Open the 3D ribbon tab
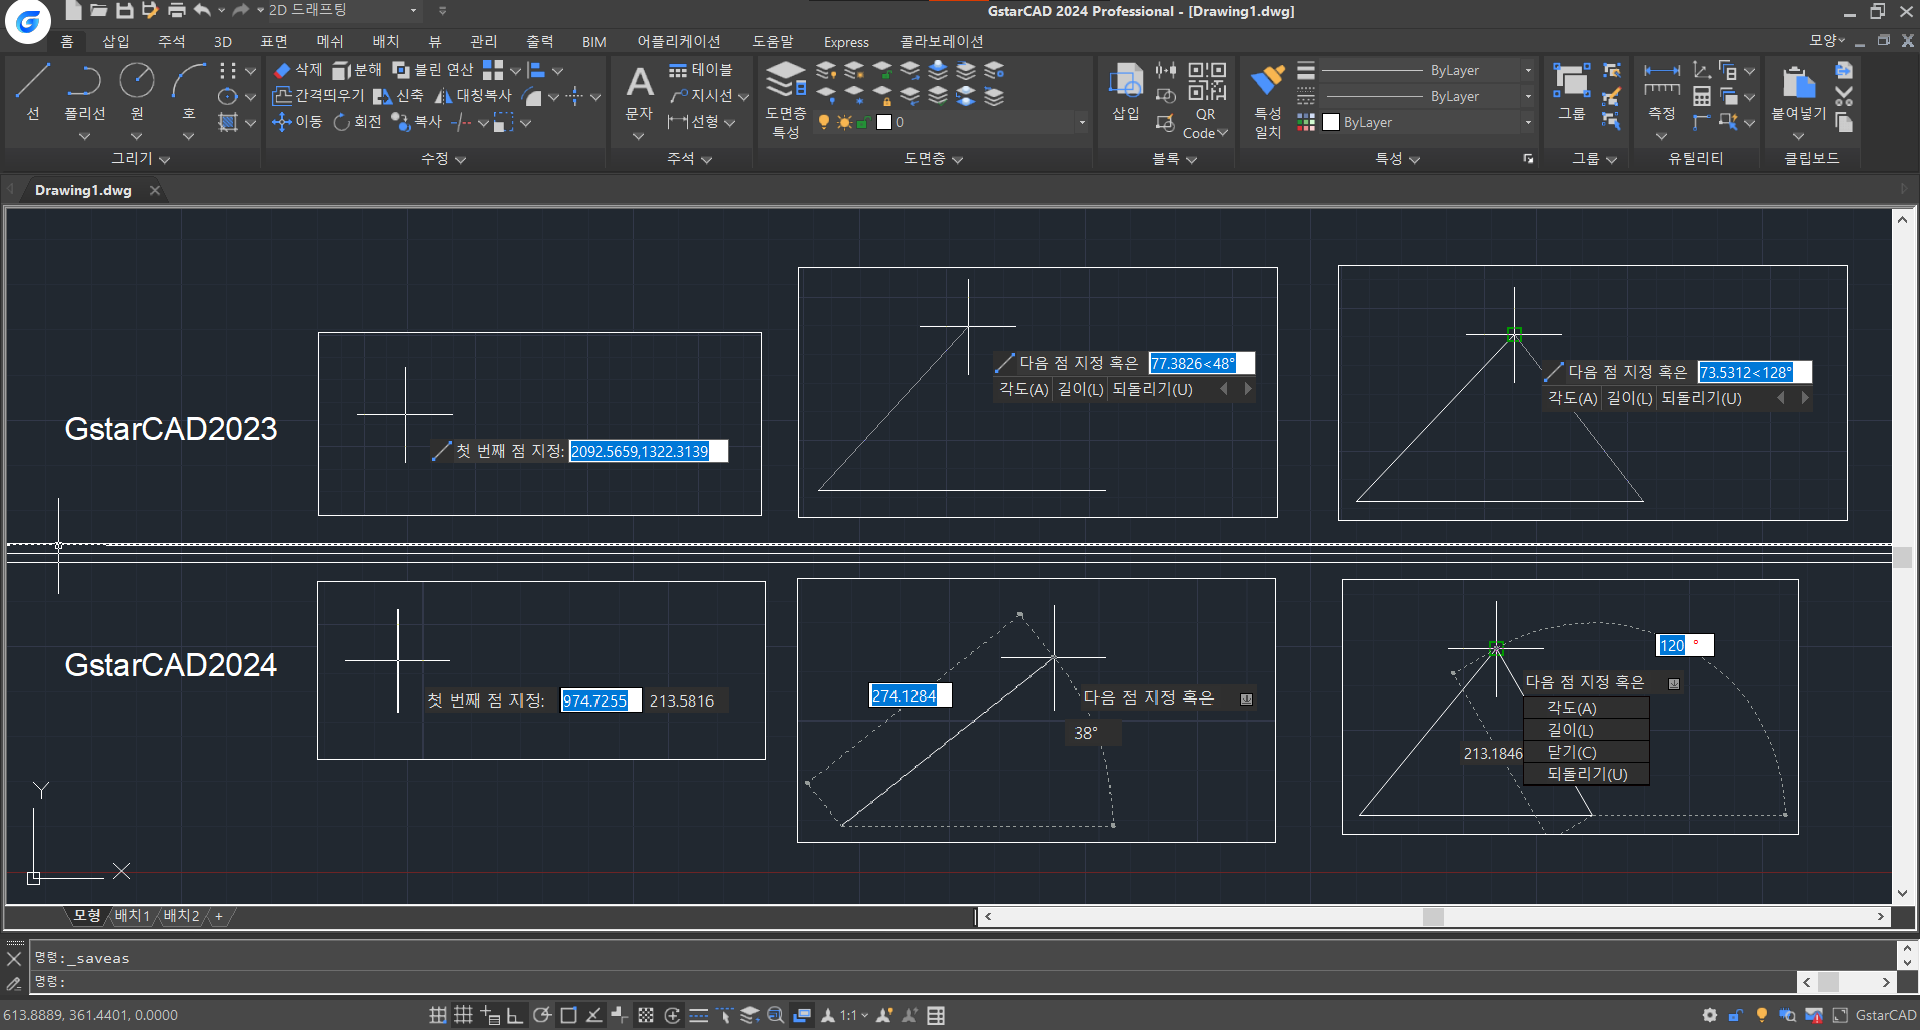The height and width of the screenshot is (1030, 1920). point(223,41)
